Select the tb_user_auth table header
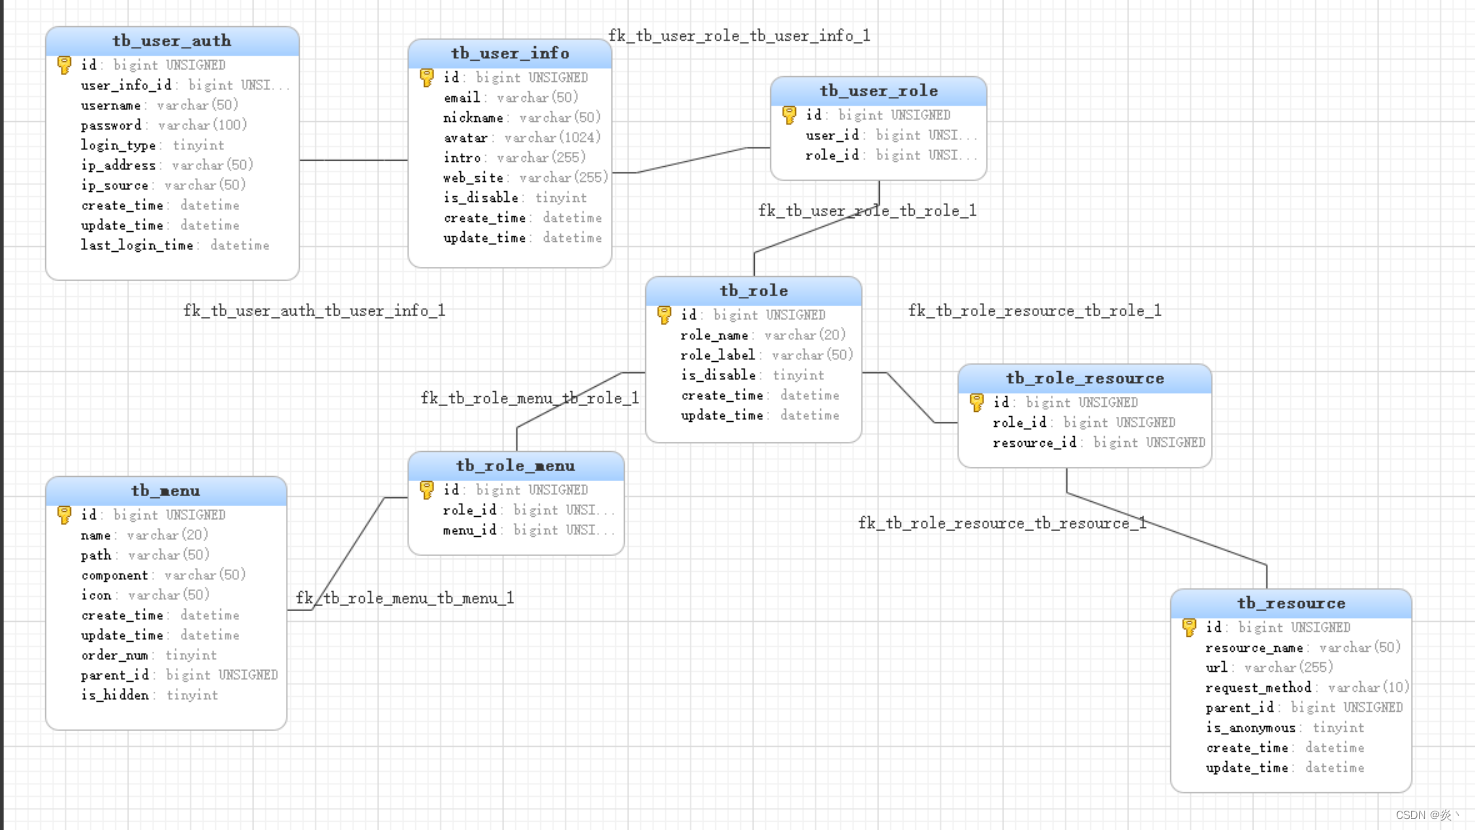This screenshot has width=1475, height=830. pos(172,41)
